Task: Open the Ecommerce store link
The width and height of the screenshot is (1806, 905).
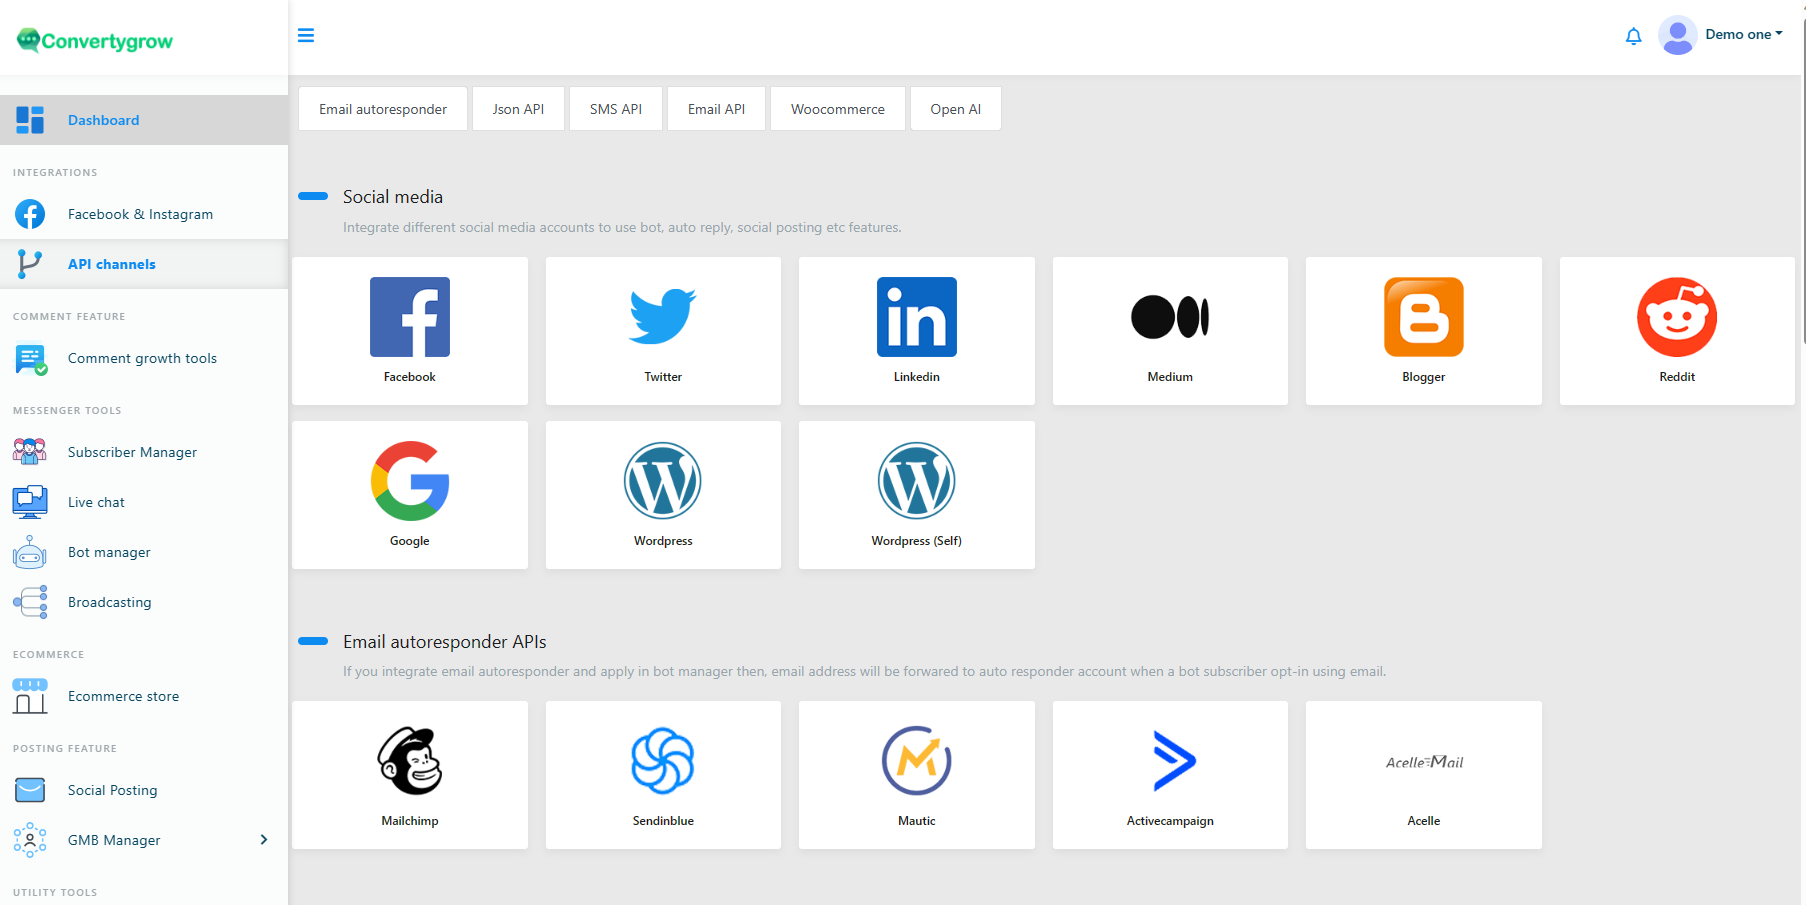Action: 124,696
